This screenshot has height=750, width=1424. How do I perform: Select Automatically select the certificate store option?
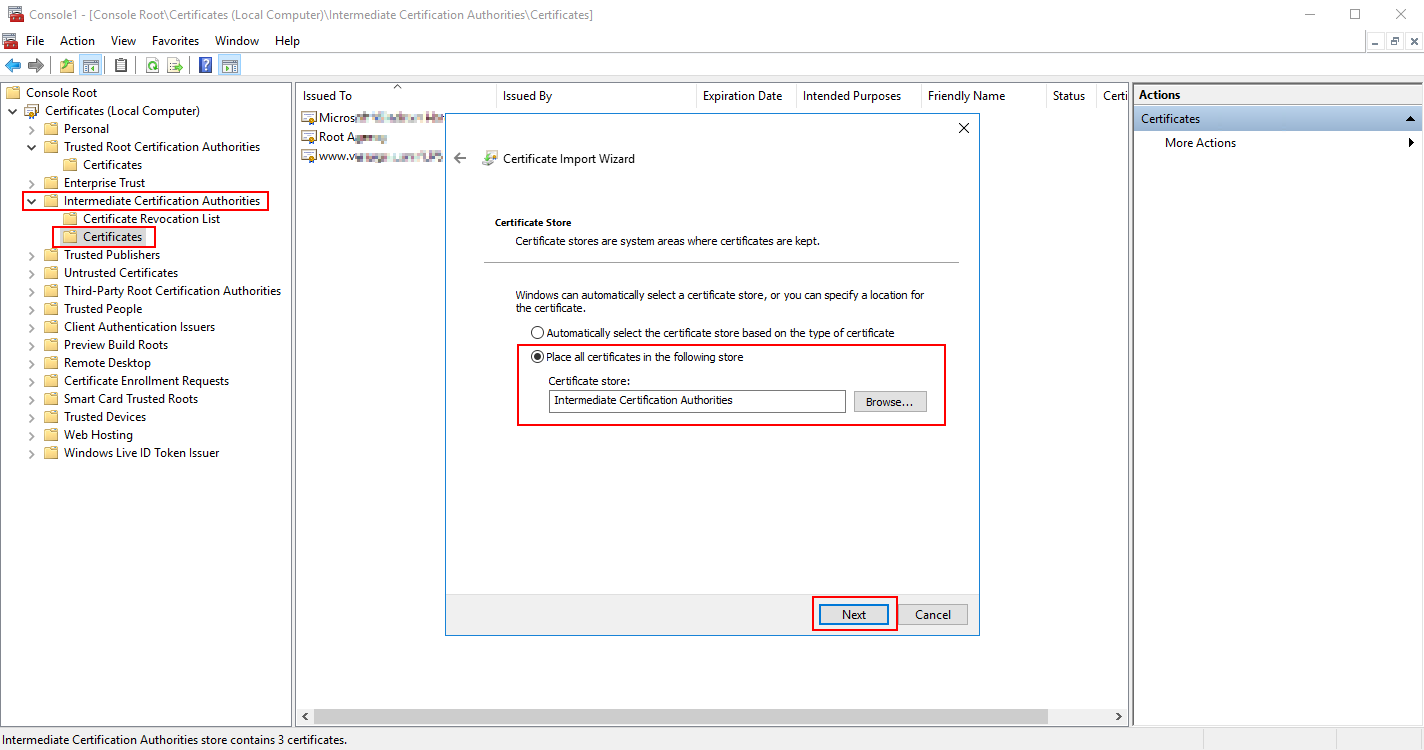pyautogui.click(x=538, y=332)
